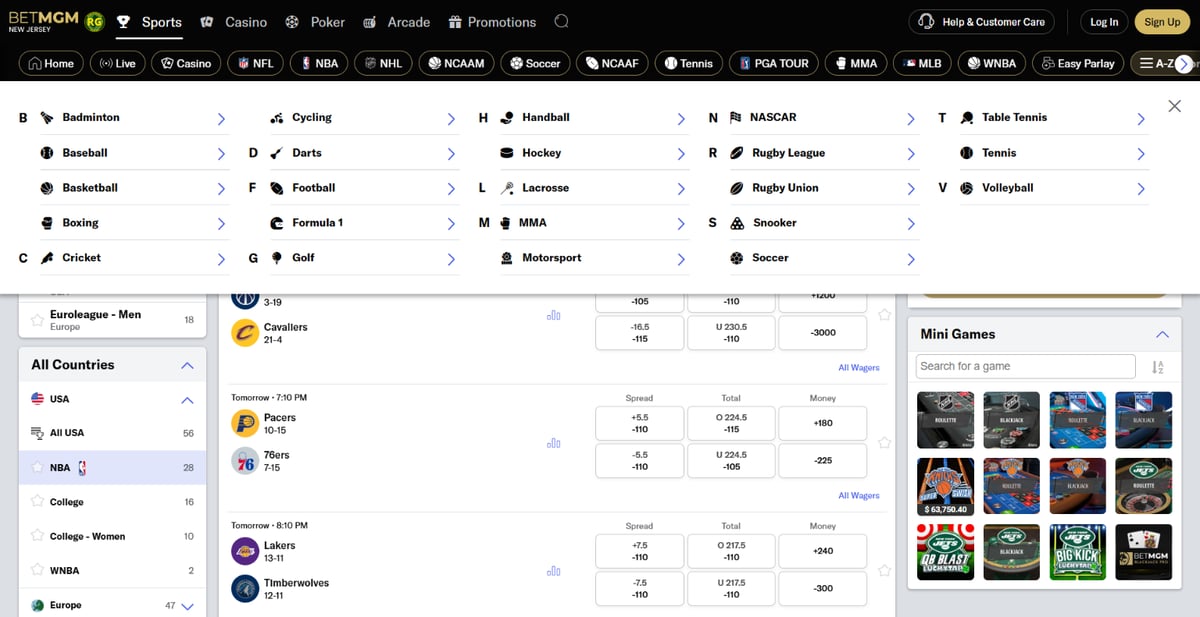Open the Rugby Union row arrow
The height and width of the screenshot is (617, 1200).
911,189
